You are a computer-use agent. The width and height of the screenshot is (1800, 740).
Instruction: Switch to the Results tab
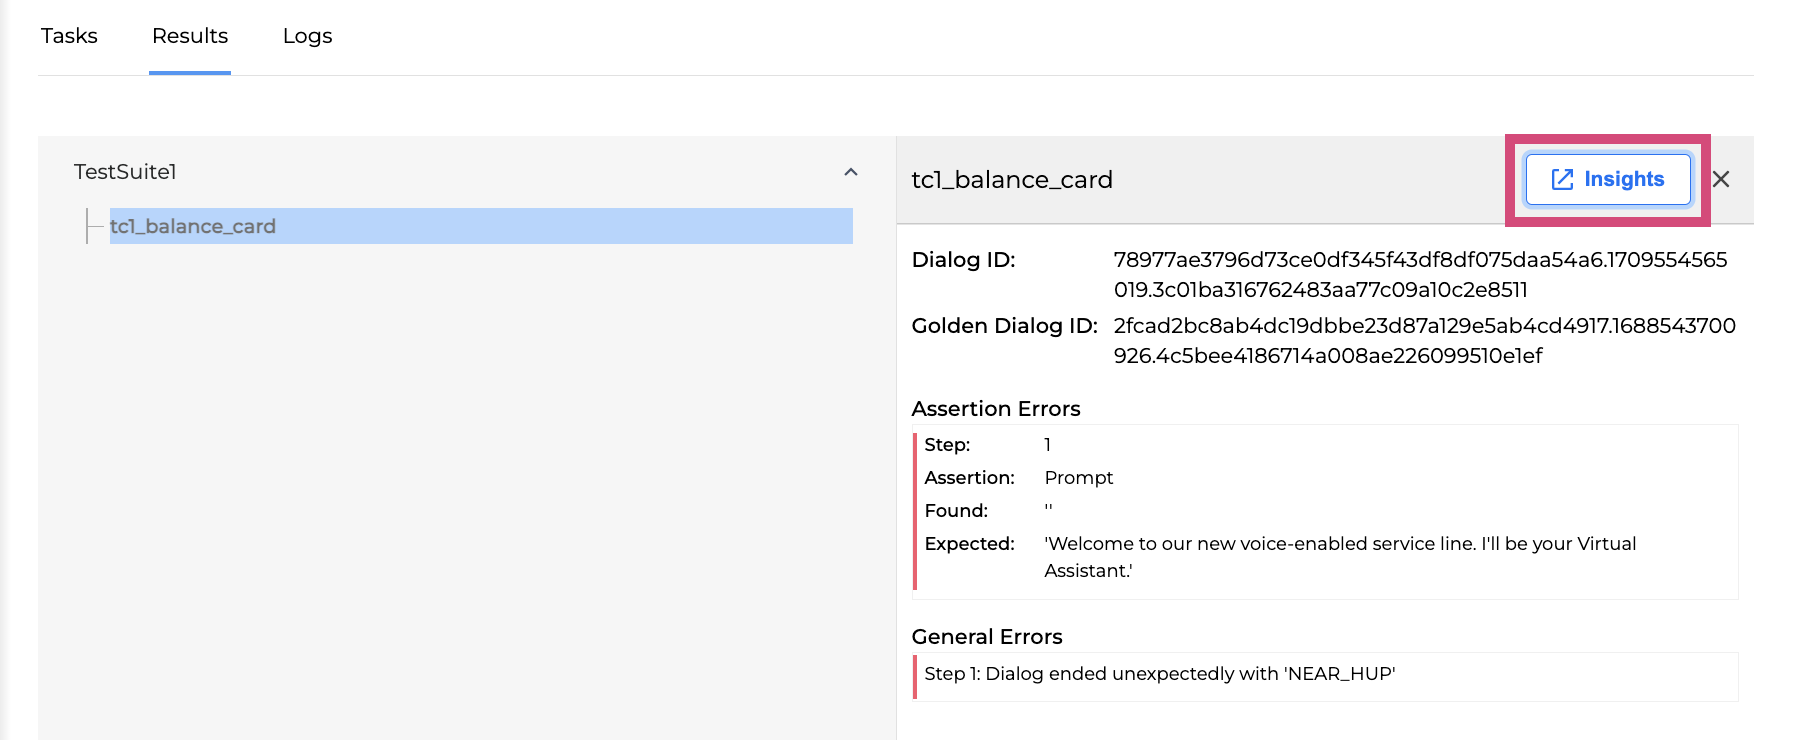click(x=190, y=36)
